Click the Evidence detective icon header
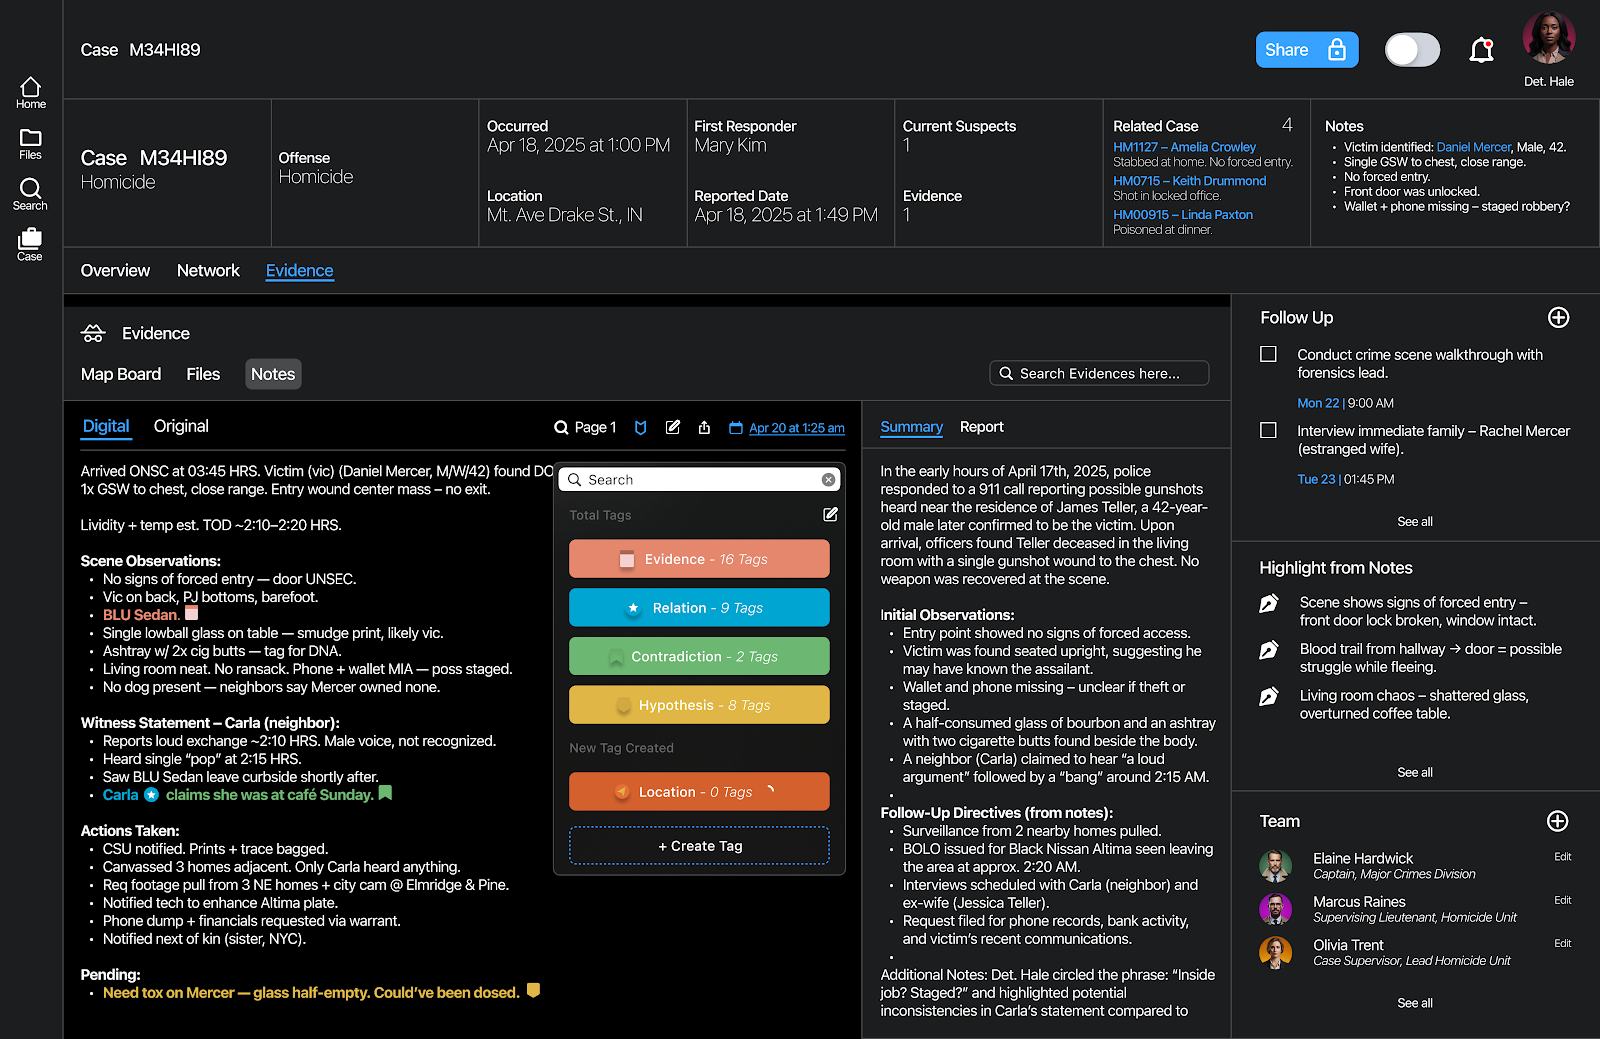1600x1039 pixels. coord(93,334)
